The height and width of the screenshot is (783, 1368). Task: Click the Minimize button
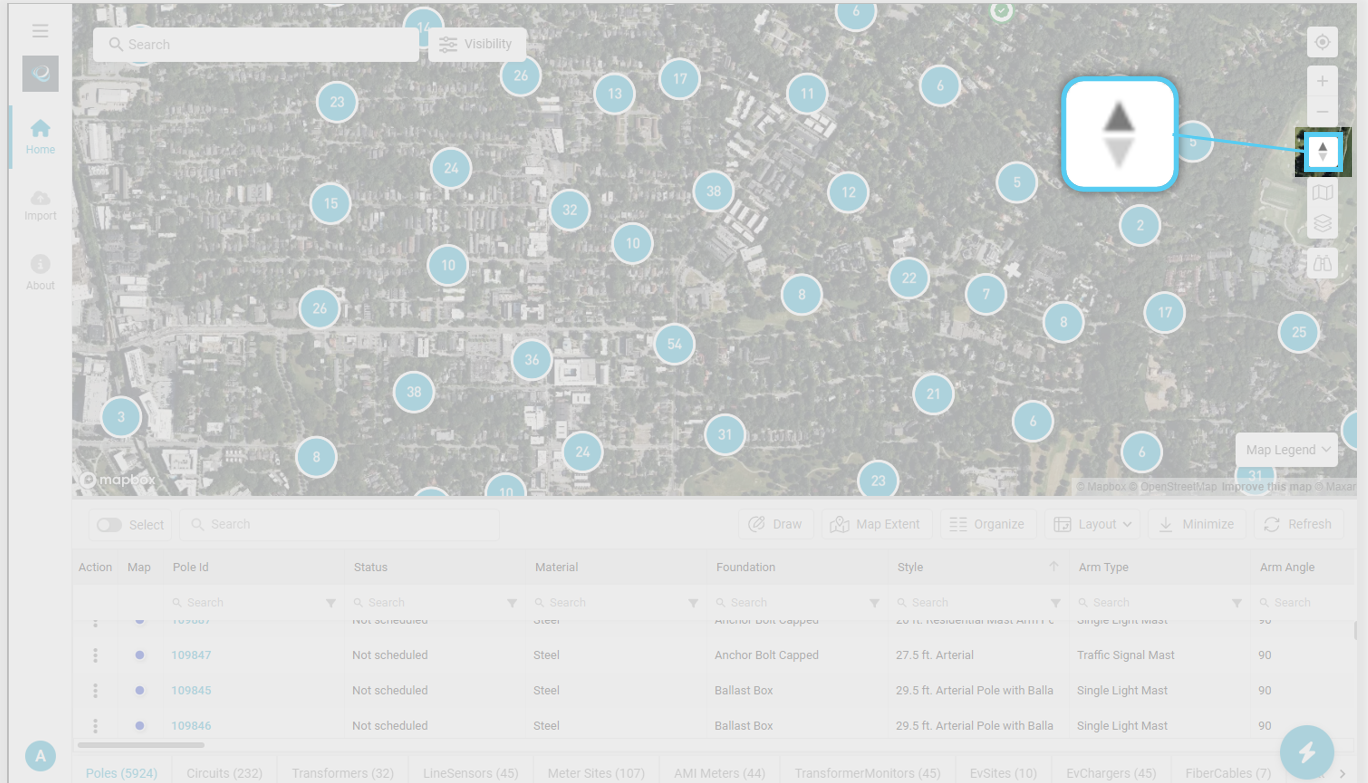[1197, 524]
